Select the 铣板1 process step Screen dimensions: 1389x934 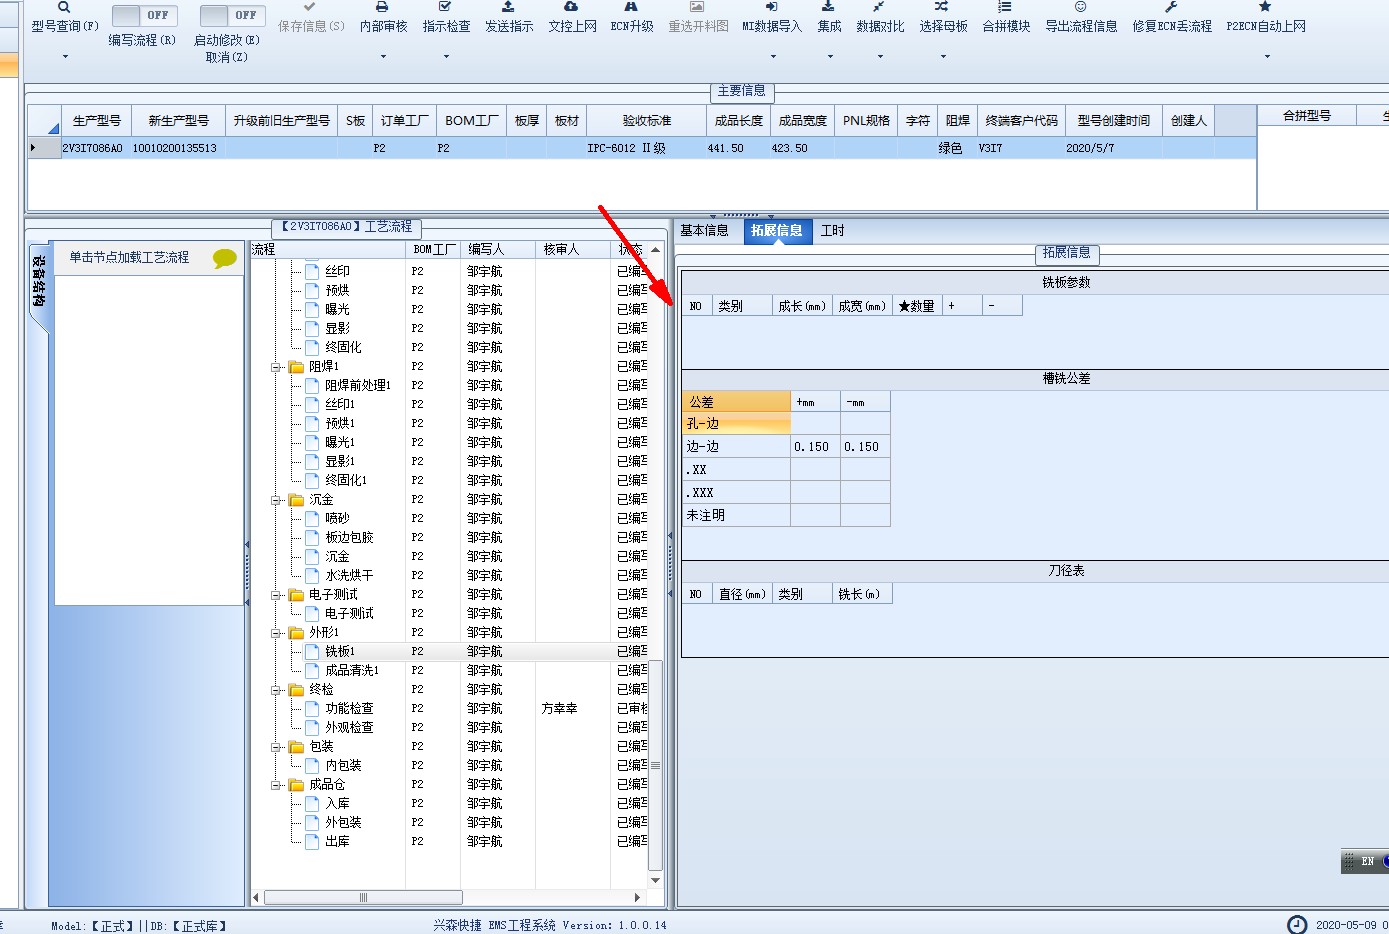pyautogui.click(x=340, y=652)
